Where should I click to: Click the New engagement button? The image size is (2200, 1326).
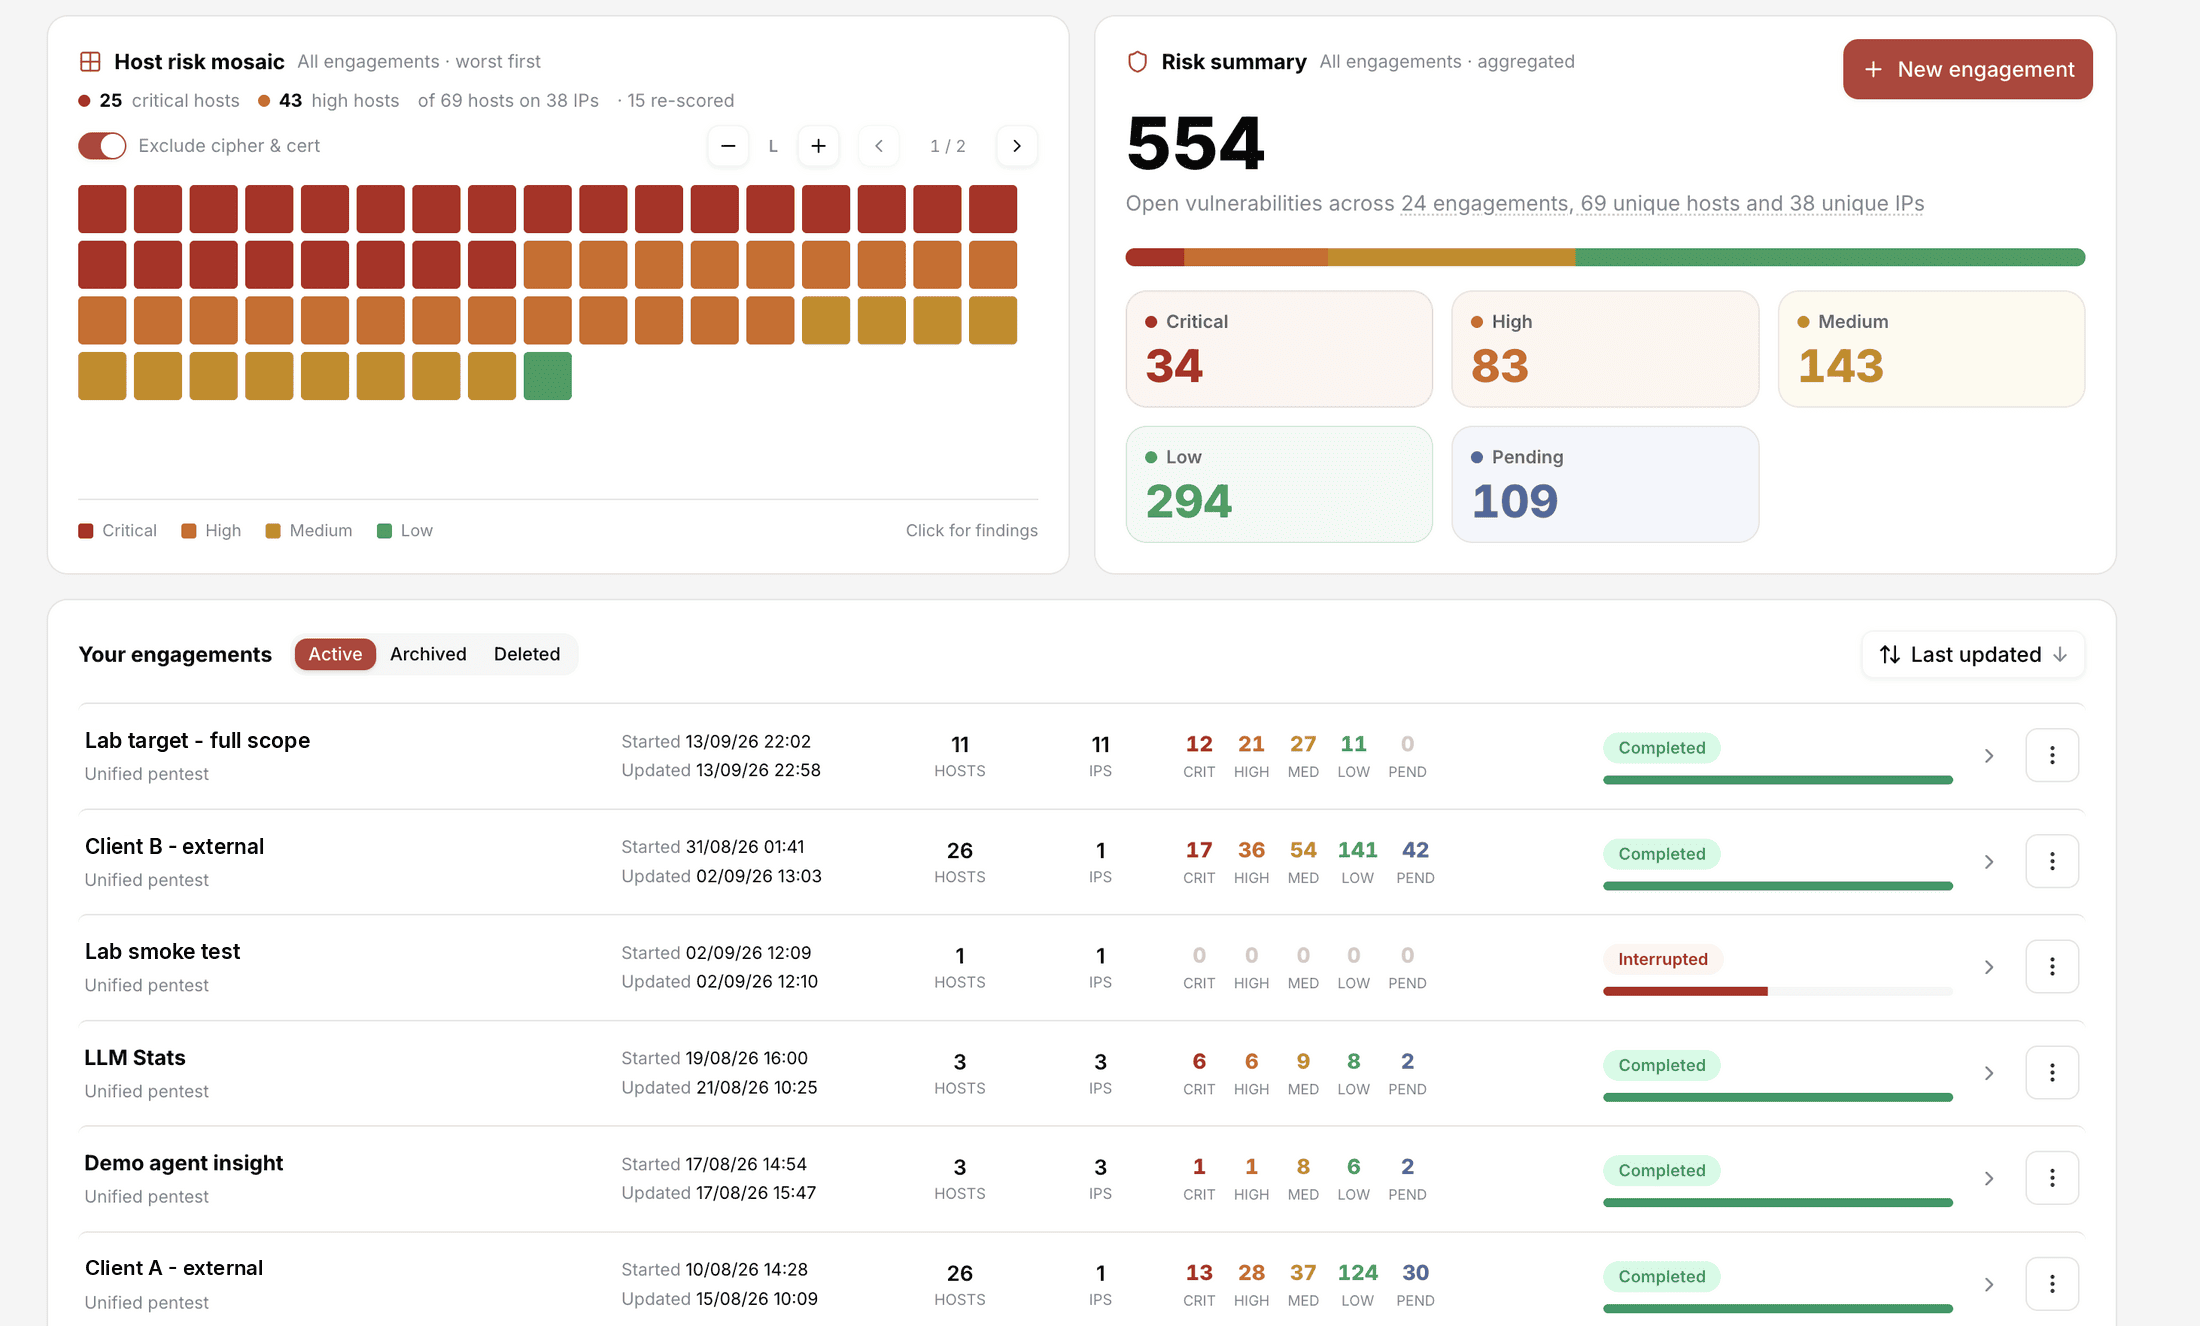coord(1967,69)
